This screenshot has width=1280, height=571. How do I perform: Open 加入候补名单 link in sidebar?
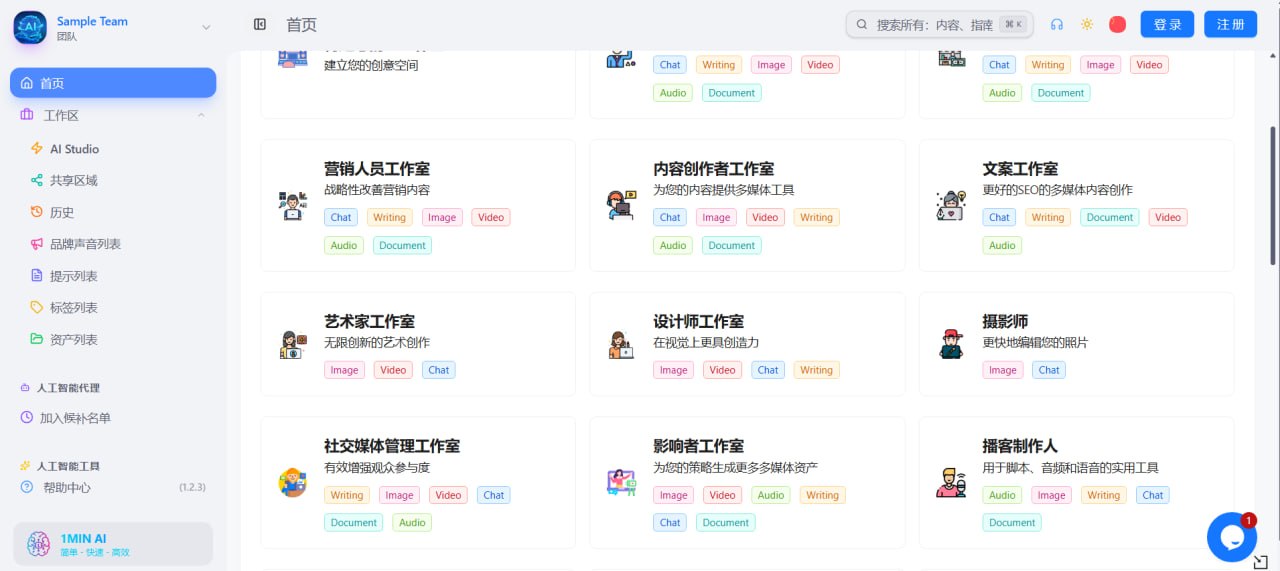click(x=75, y=418)
